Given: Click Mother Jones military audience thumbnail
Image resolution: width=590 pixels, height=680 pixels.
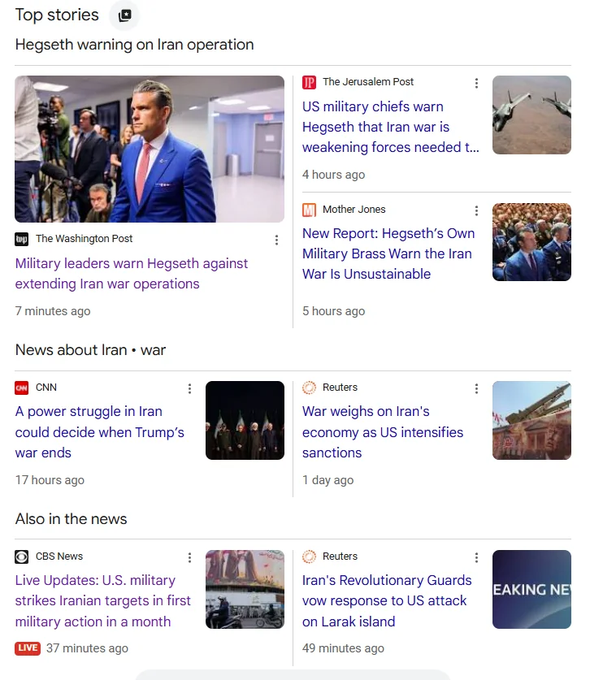Looking at the screenshot, I should pyautogui.click(x=531, y=242).
